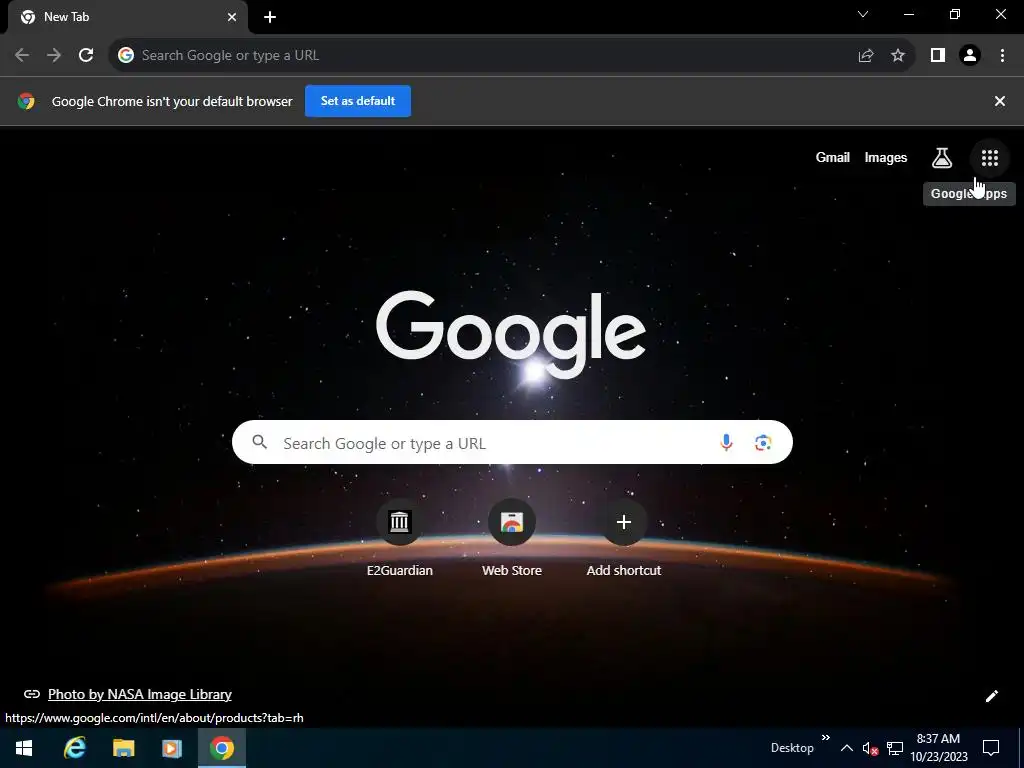Dismiss the default browser notification bar
The height and width of the screenshot is (768, 1024).
tap(999, 101)
